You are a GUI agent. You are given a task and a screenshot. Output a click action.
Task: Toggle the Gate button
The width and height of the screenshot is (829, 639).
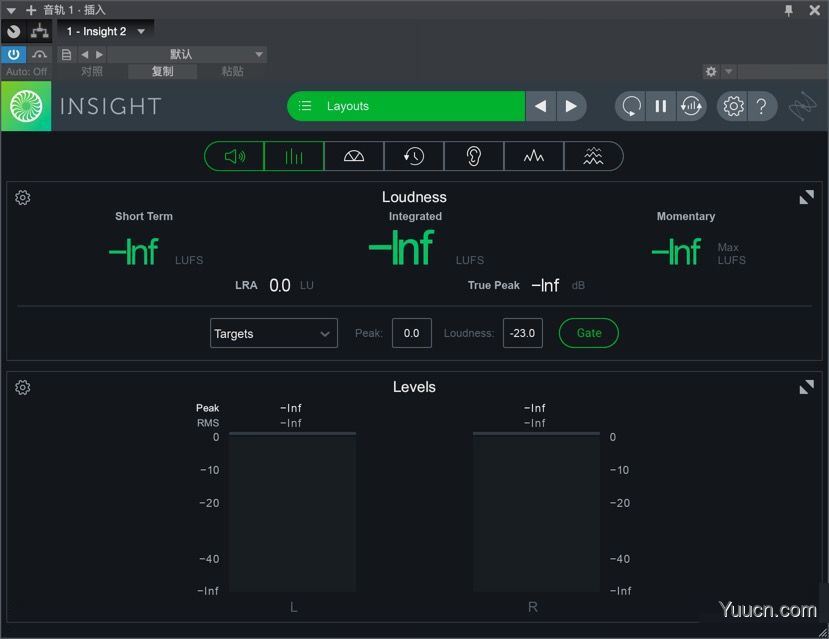[588, 333]
